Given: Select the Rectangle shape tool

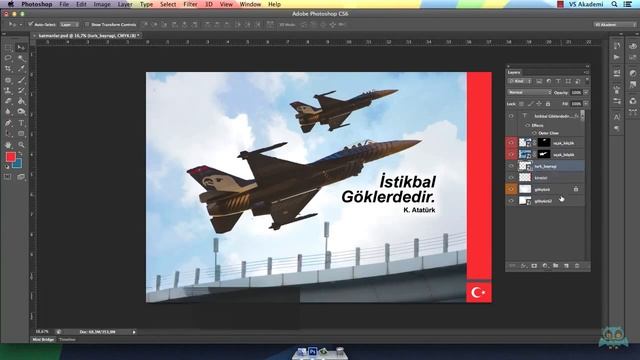Looking at the screenshot, I should tap(21, 133).
